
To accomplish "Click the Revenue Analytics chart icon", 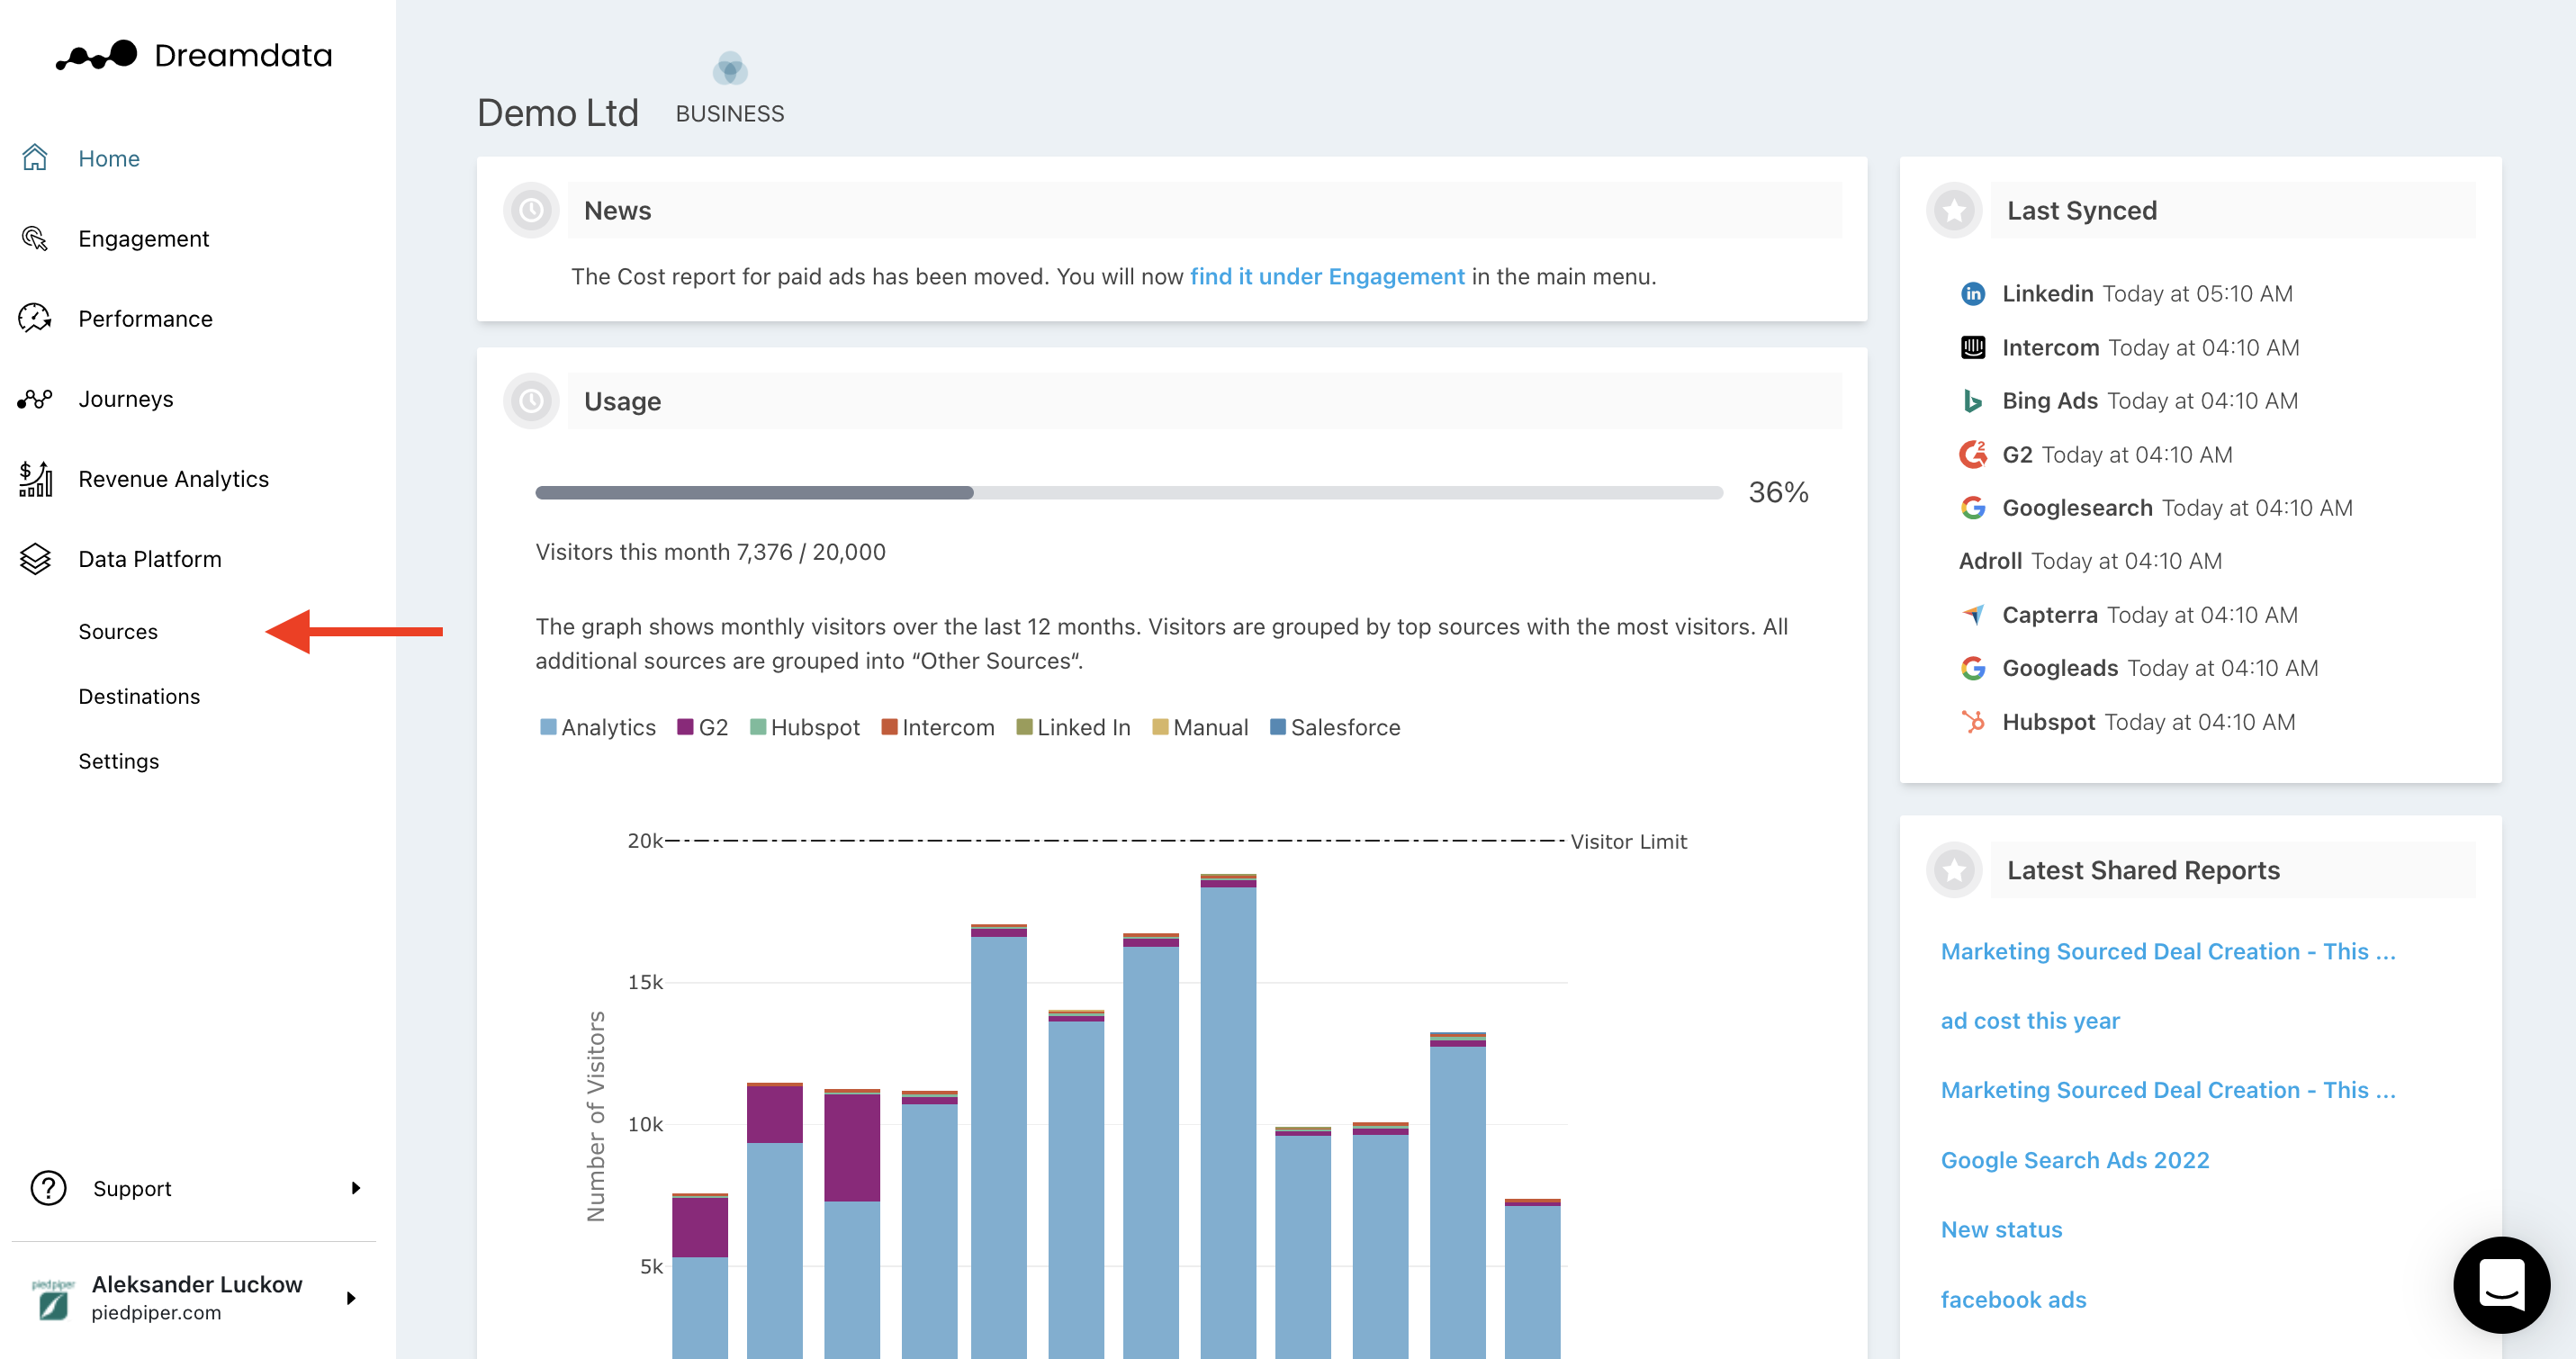I will tap(35, 478).
